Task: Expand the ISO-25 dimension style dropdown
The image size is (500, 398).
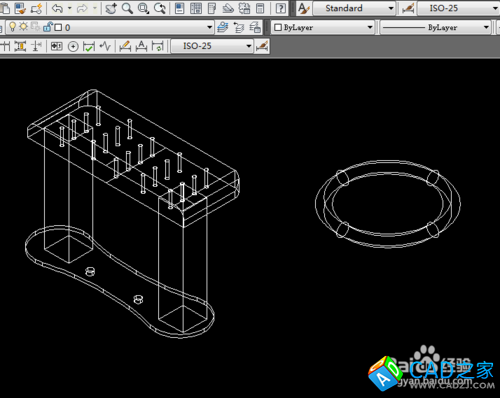Action: click(x=458, y=8)
